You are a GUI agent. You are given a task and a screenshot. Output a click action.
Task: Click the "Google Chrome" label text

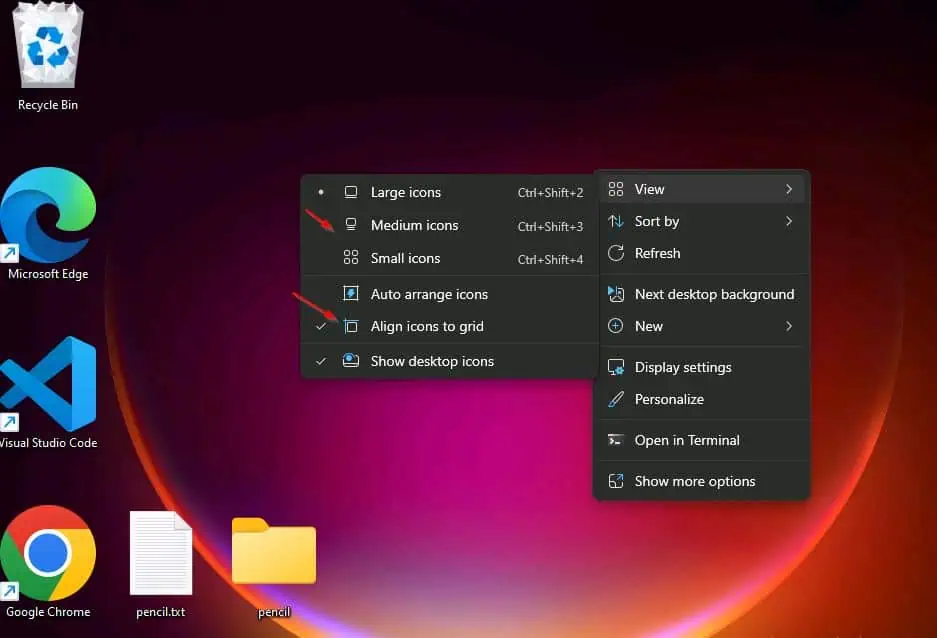point(48,612)
